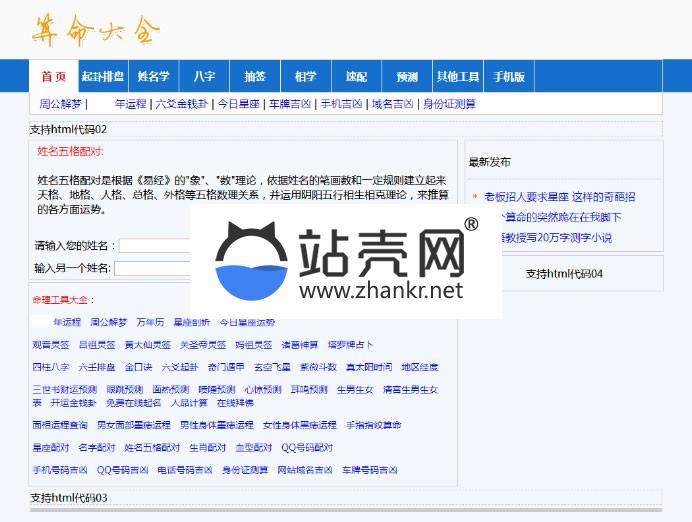
Task: Open the 手指指纹算命 tool link
Action: click(373, 425)
